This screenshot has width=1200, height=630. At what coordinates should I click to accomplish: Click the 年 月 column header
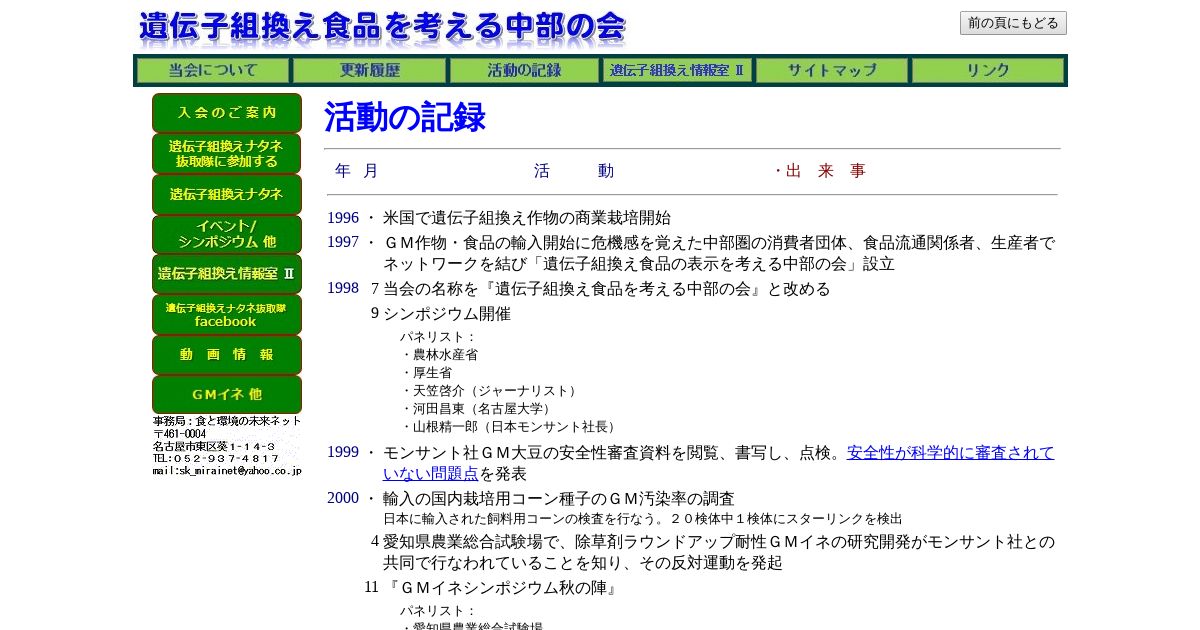(x=357, y=171)
